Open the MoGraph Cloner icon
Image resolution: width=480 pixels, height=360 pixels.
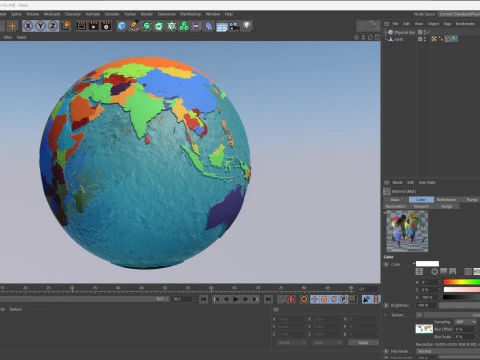click(184, 26)
